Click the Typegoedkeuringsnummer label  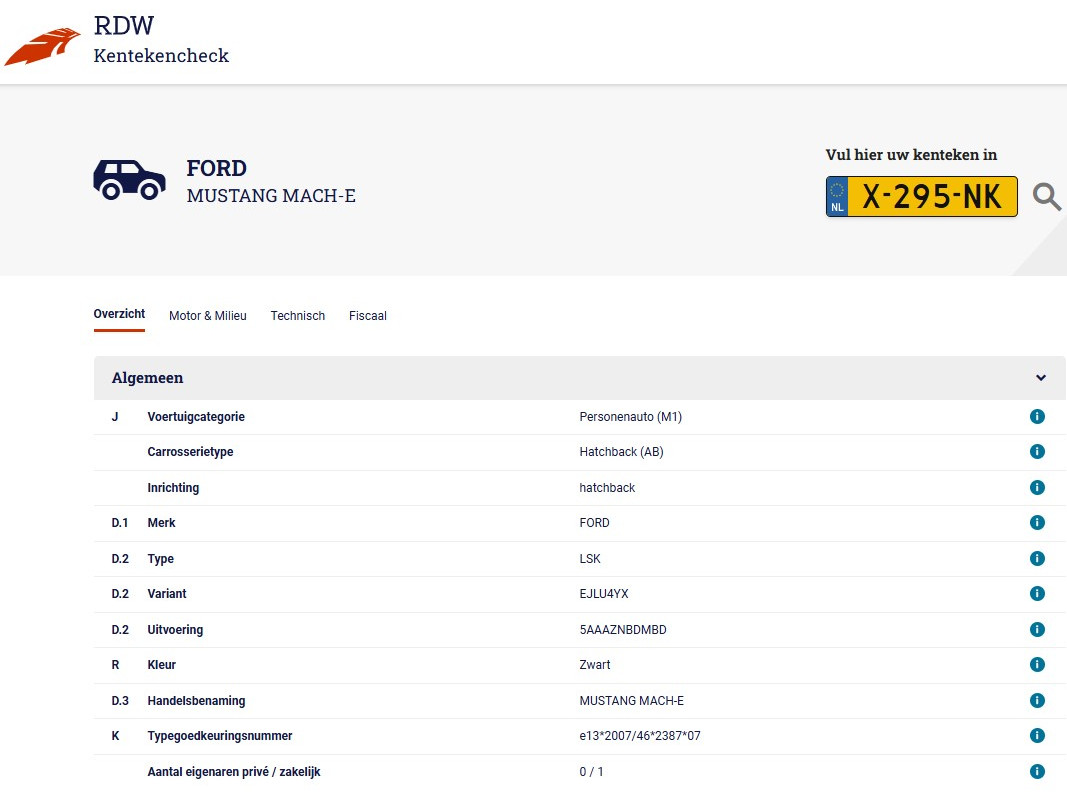point(220,736)
